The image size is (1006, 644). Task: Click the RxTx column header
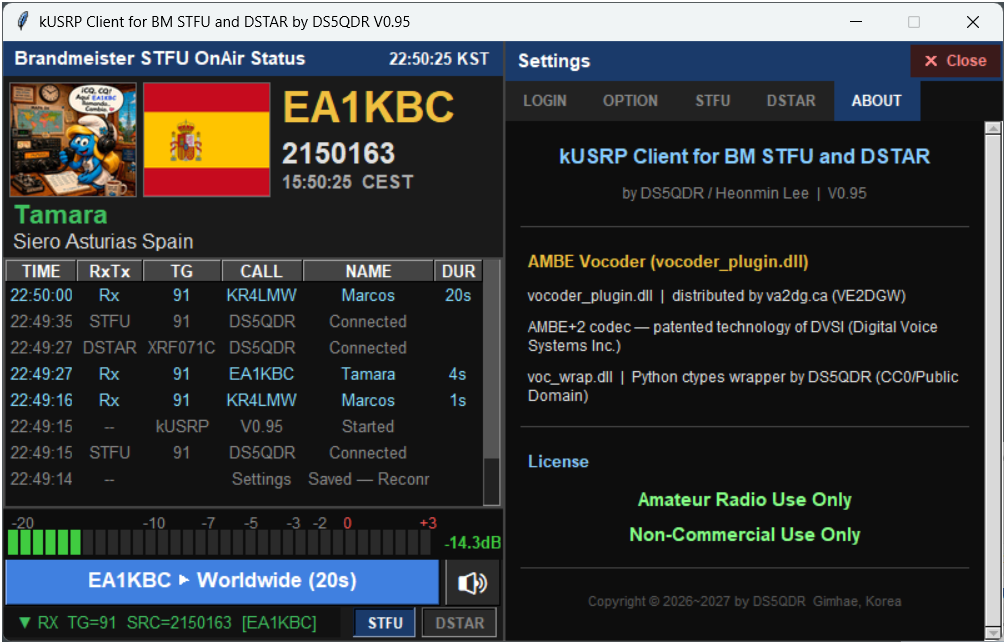coord(110,271)
